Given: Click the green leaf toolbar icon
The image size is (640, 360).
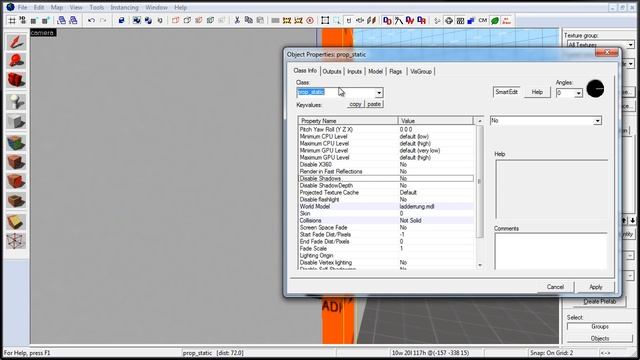Looking at the screenshot, I should point(495,20).
